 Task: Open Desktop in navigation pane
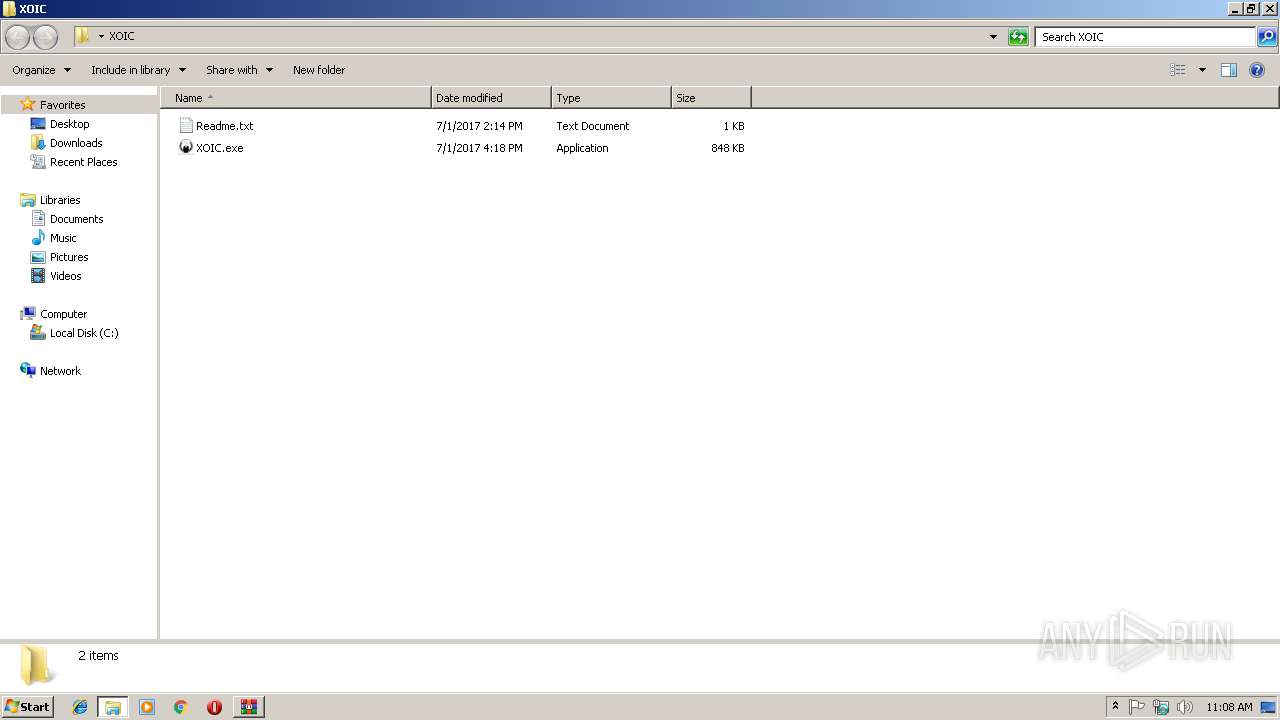(x=70, y=124)
